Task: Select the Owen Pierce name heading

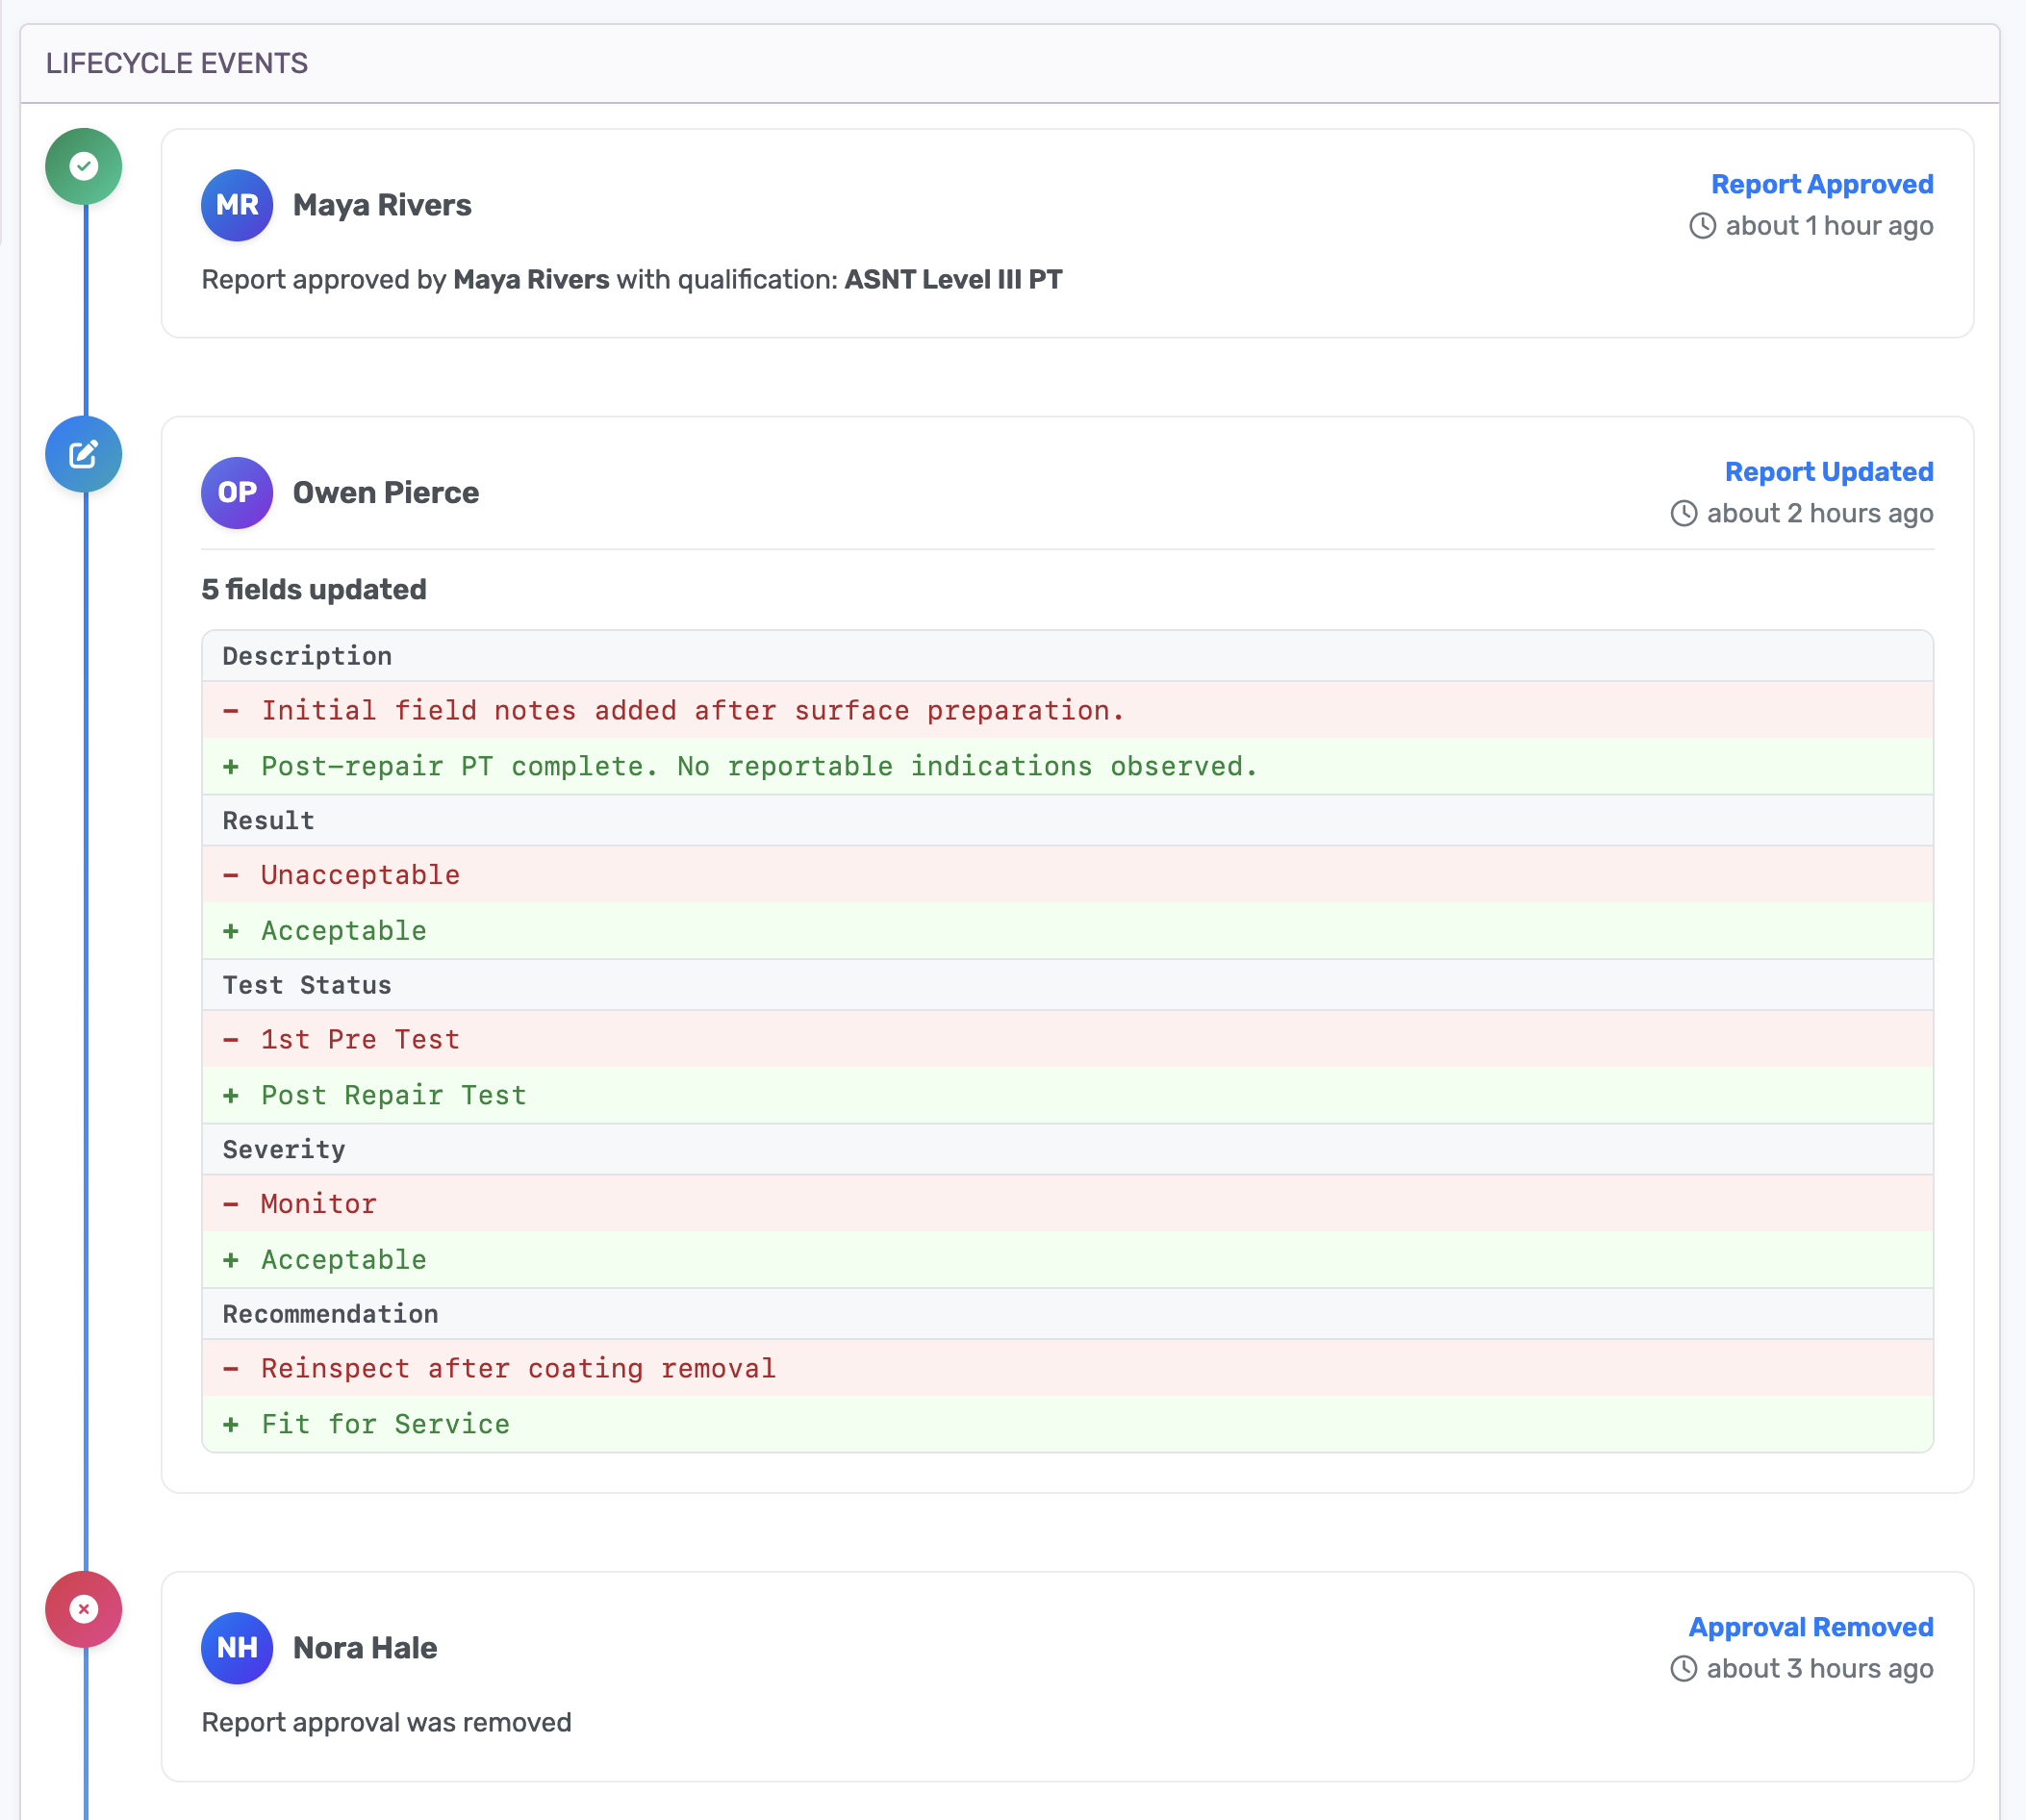Action: [386, 493]
